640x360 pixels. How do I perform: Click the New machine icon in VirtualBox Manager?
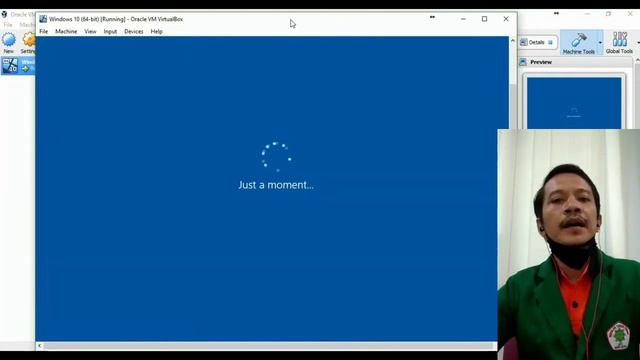(x=9, y=40)
